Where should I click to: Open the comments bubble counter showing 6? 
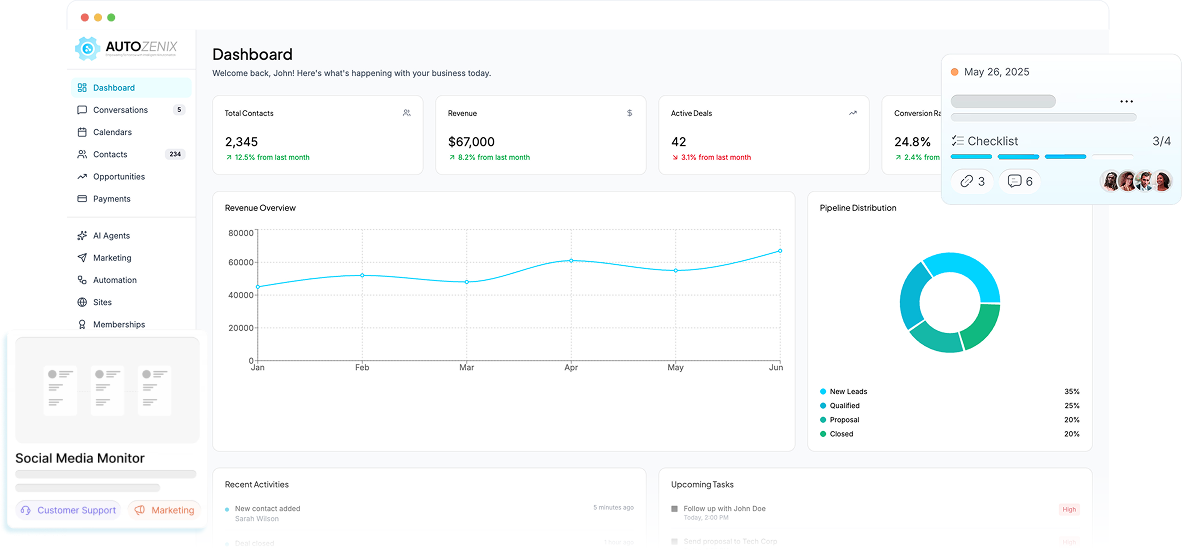tap(1020, 181)
